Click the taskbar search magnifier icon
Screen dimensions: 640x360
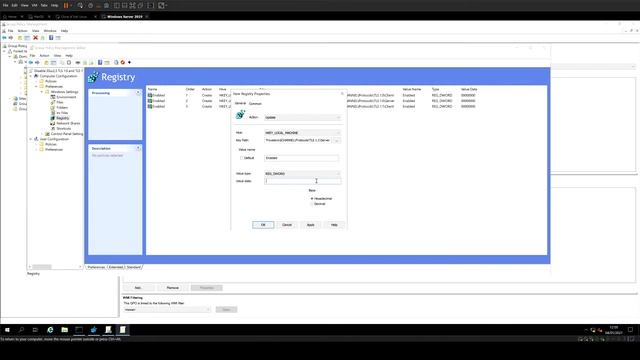pos(21,330)
